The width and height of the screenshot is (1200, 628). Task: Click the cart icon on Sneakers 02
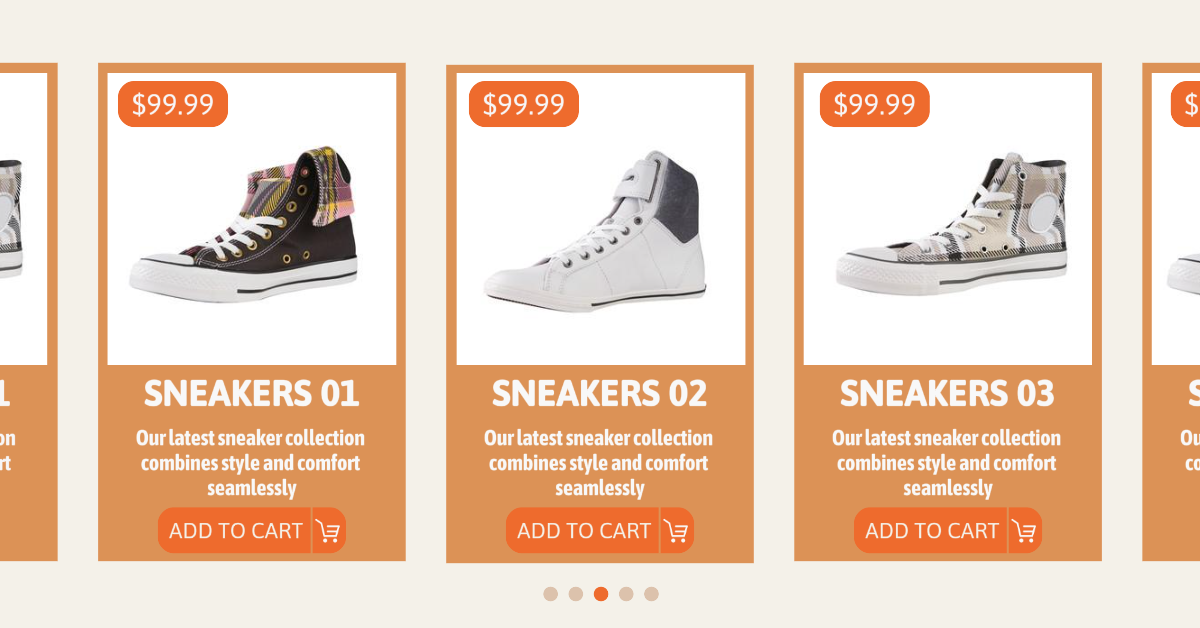coord(677,531)
